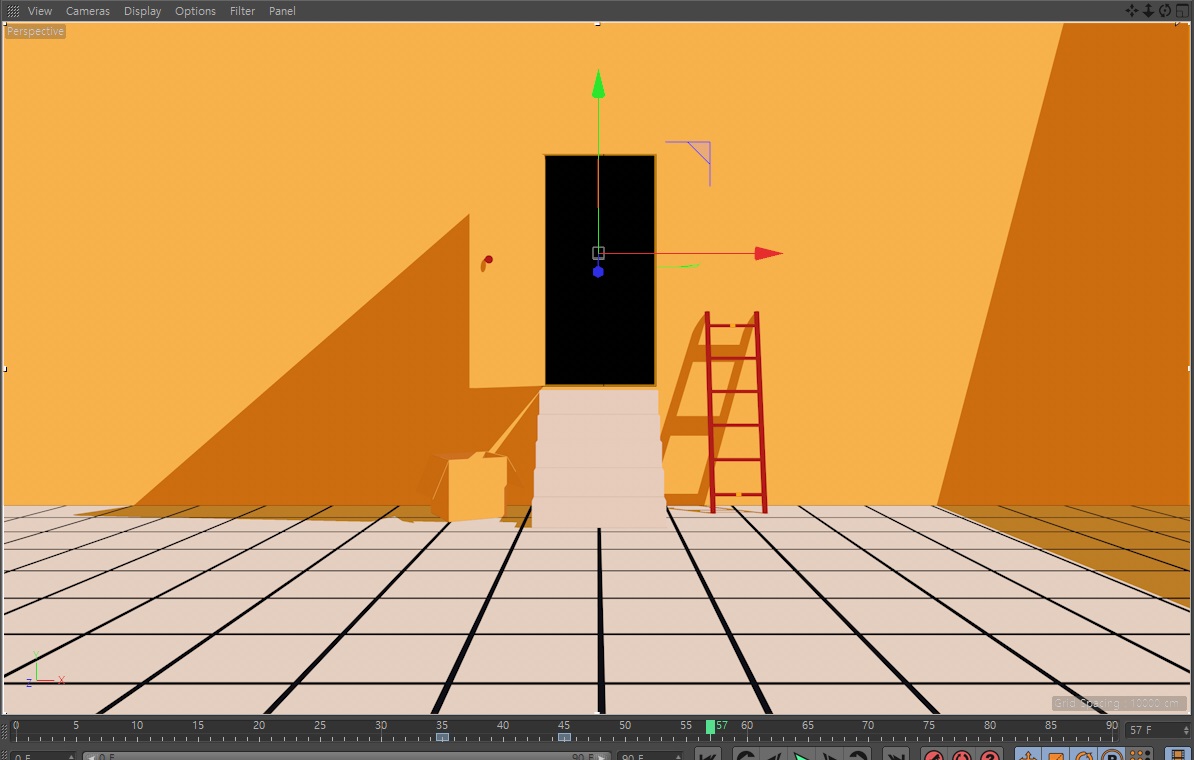Click the red X-axis arrow handle
Viewport: 1194px width, 760px height.
point(768,253)
